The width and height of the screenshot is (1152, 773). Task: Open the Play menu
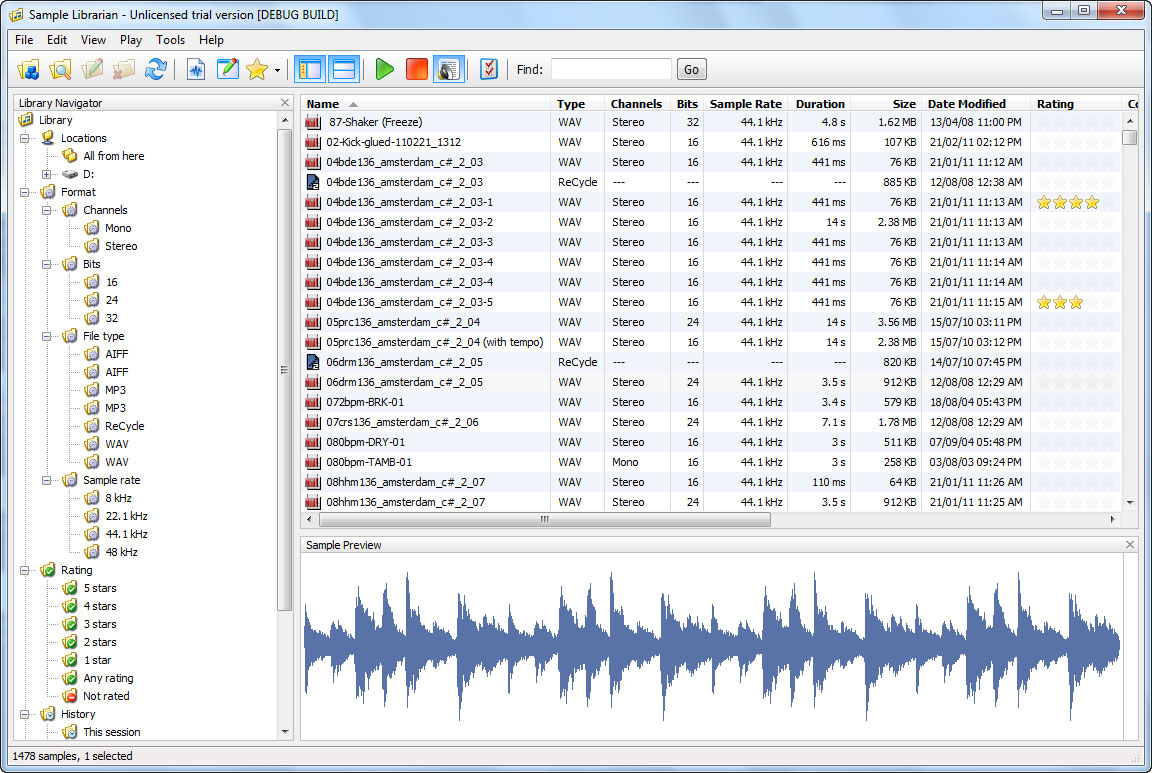pyautogui.click(x=131, y=40)
